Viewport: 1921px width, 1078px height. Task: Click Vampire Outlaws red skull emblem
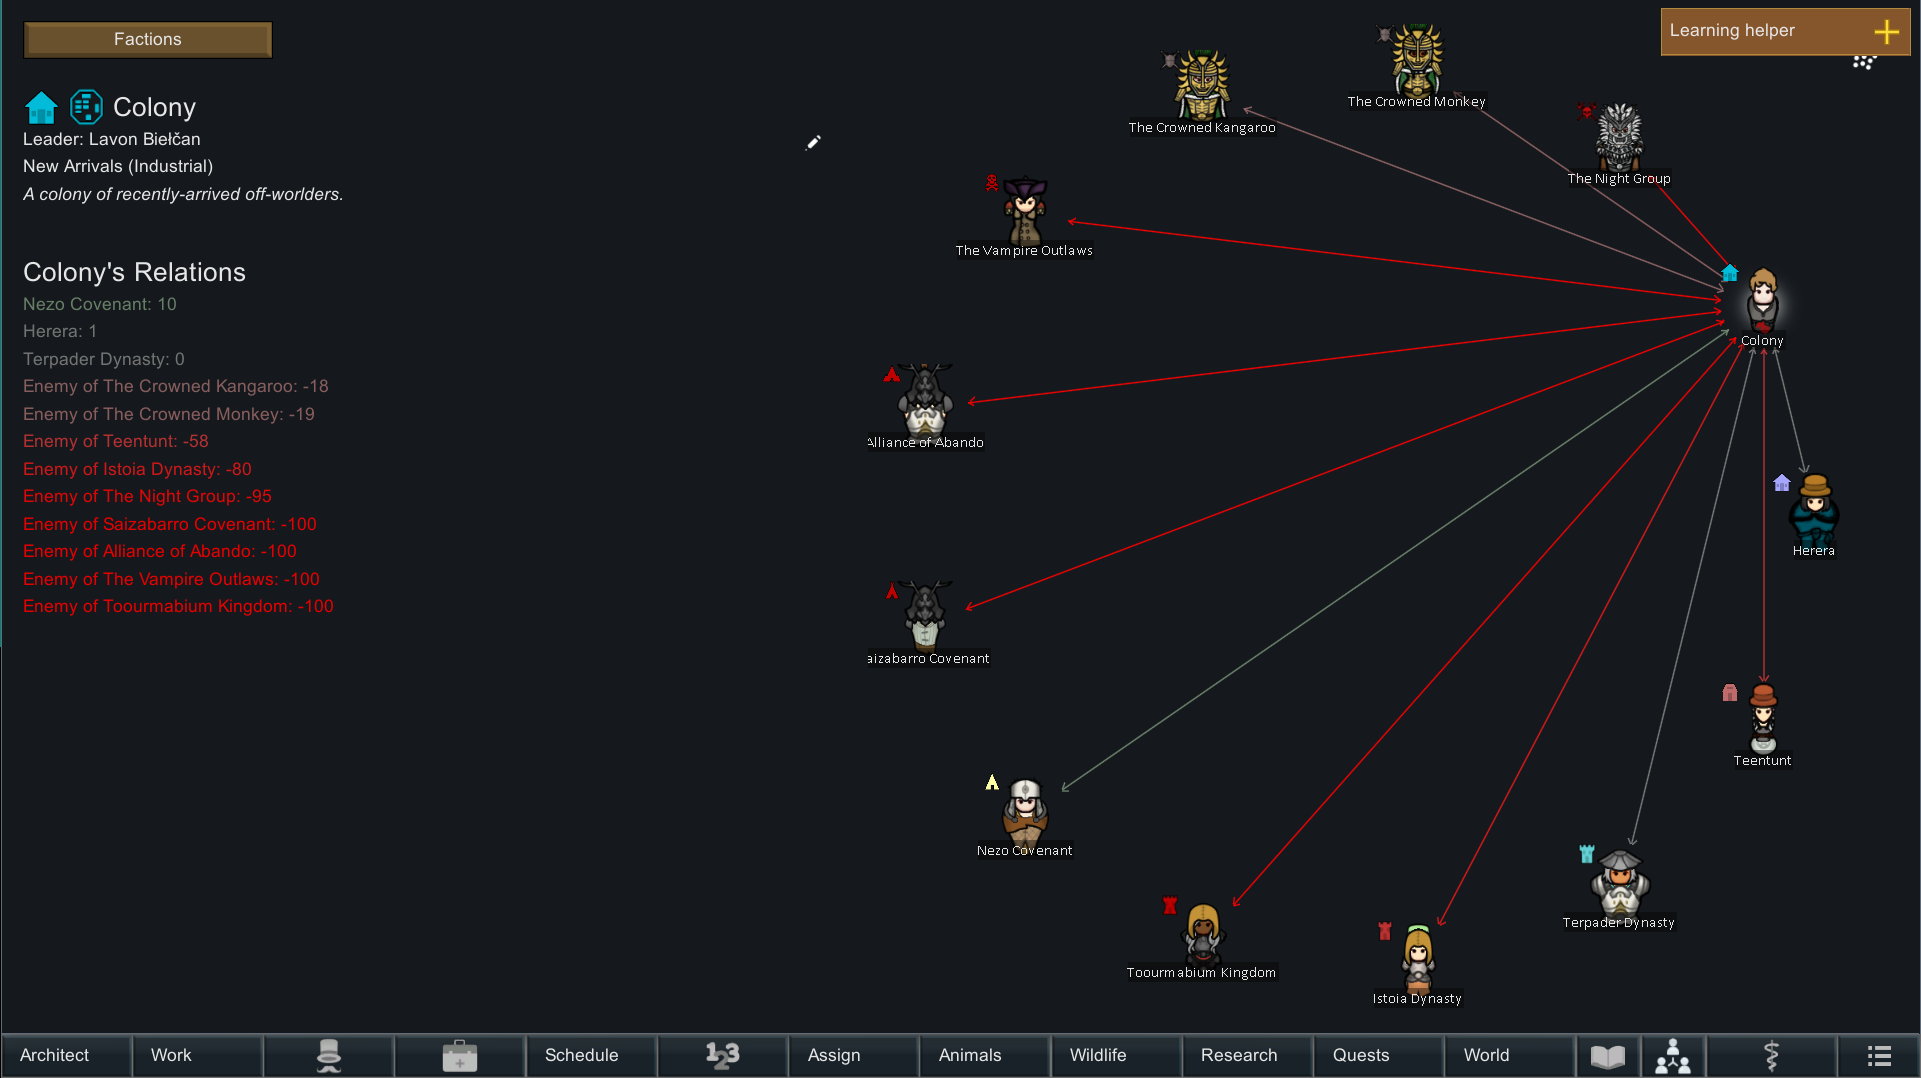tap(991, 183)
